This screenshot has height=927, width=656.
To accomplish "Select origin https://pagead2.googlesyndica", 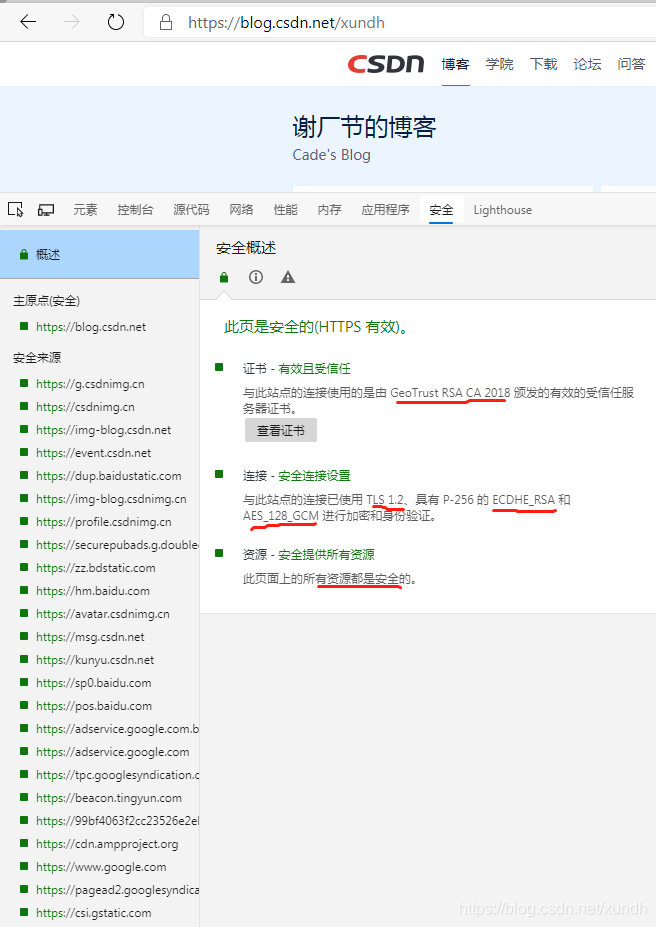I will click(118, 890).
